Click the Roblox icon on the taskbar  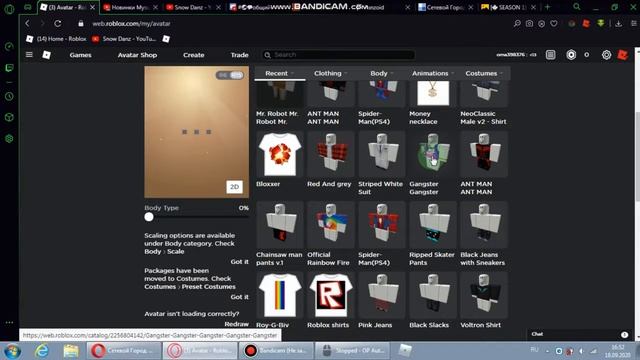click(x=404, y=351)
